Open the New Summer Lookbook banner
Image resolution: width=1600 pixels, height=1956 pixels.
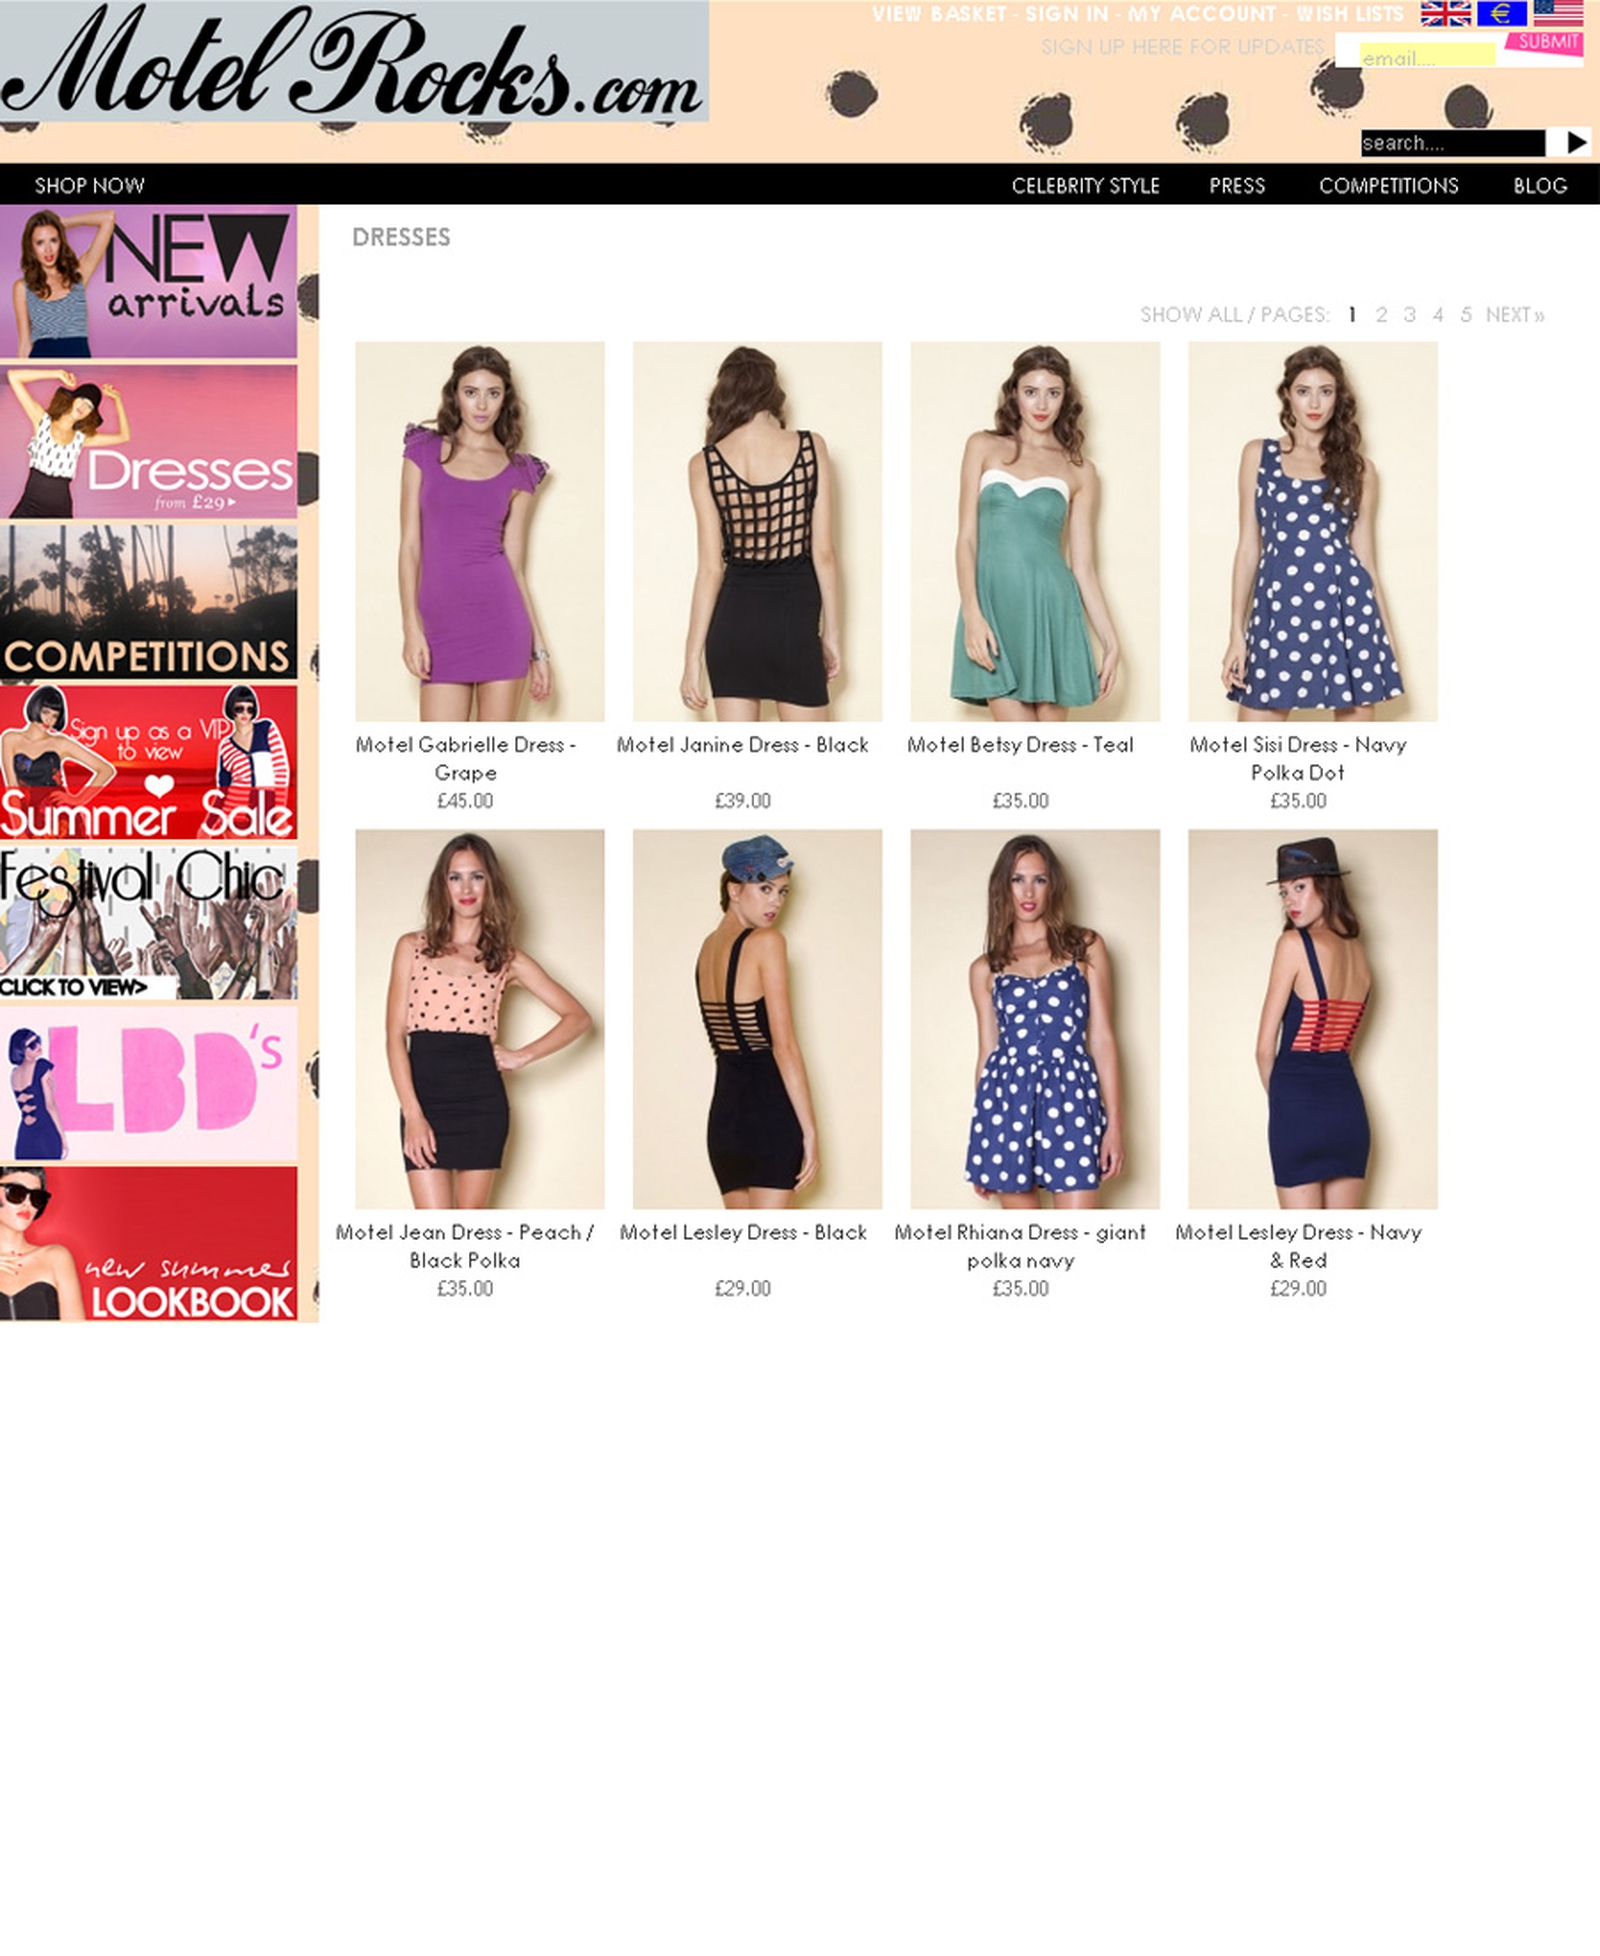(x=148, y=1243)
